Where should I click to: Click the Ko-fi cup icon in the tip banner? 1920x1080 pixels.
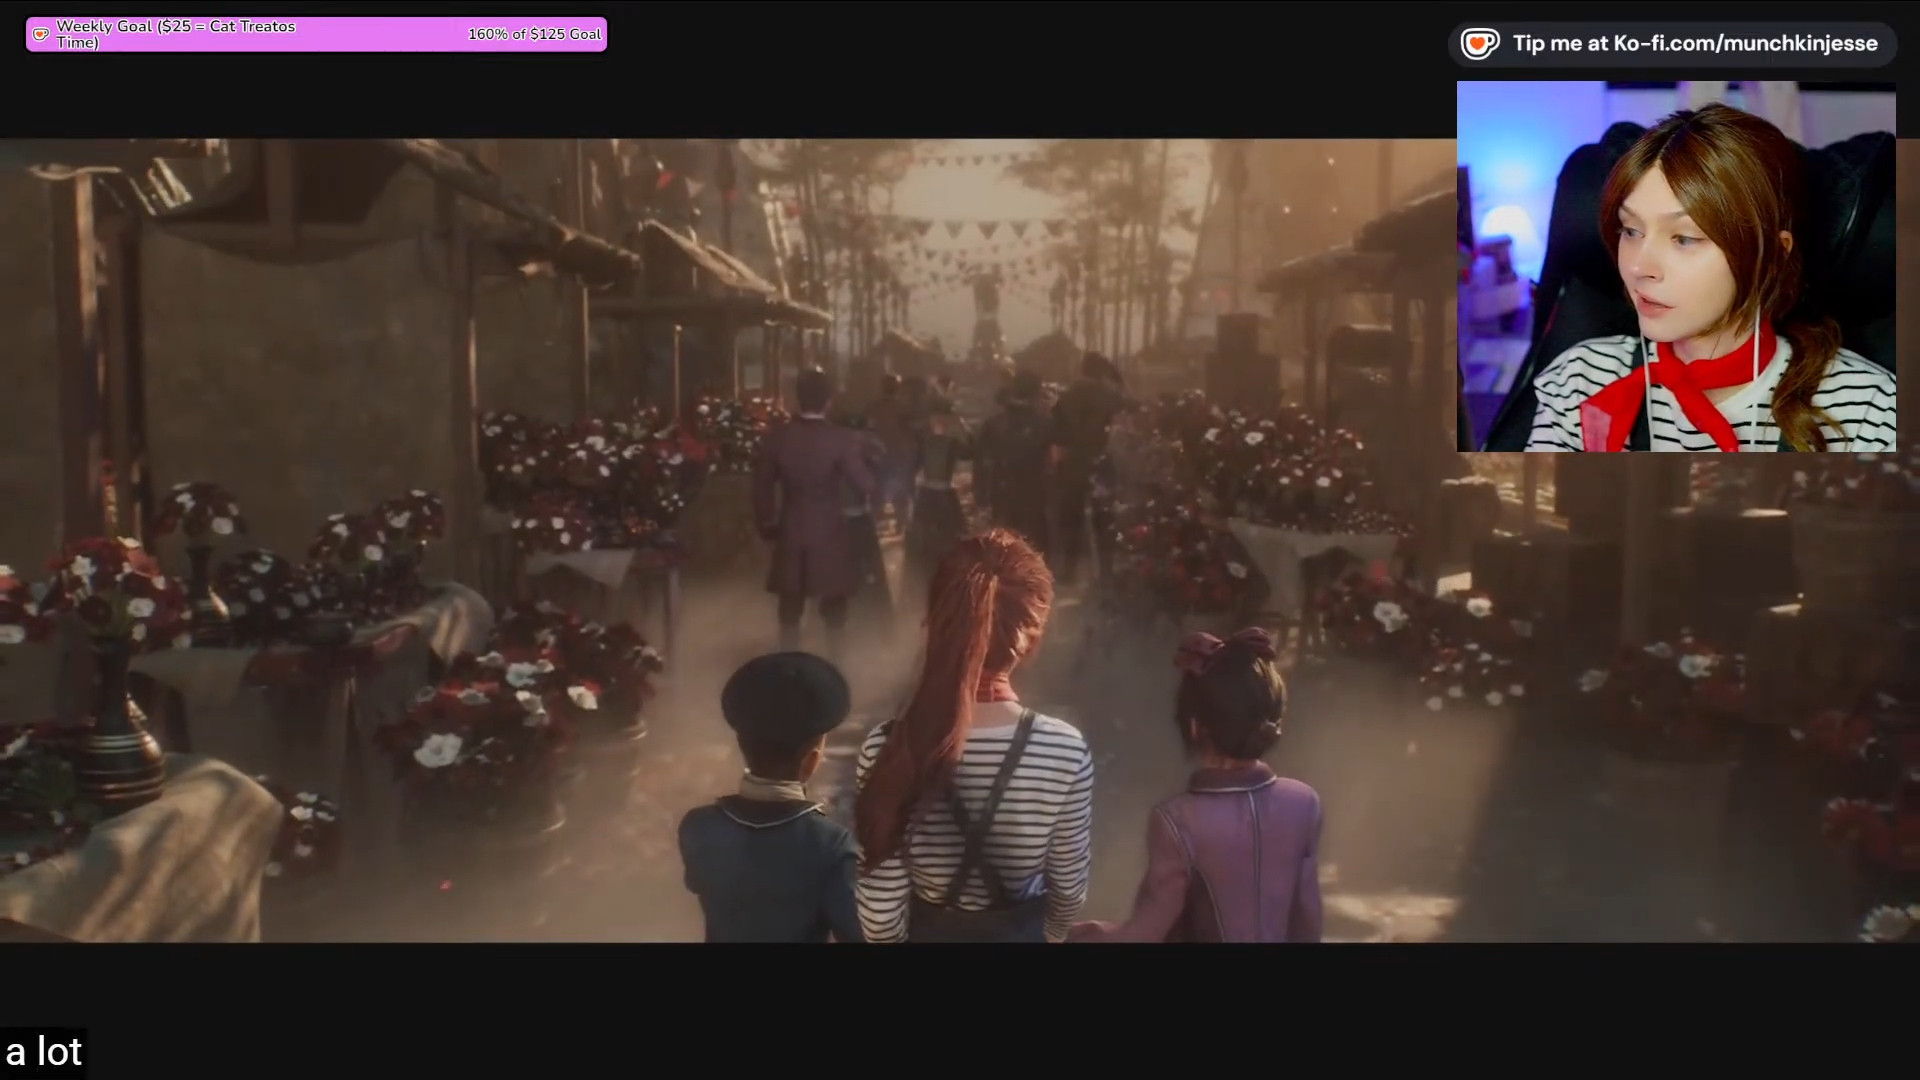coord(1479,44)
